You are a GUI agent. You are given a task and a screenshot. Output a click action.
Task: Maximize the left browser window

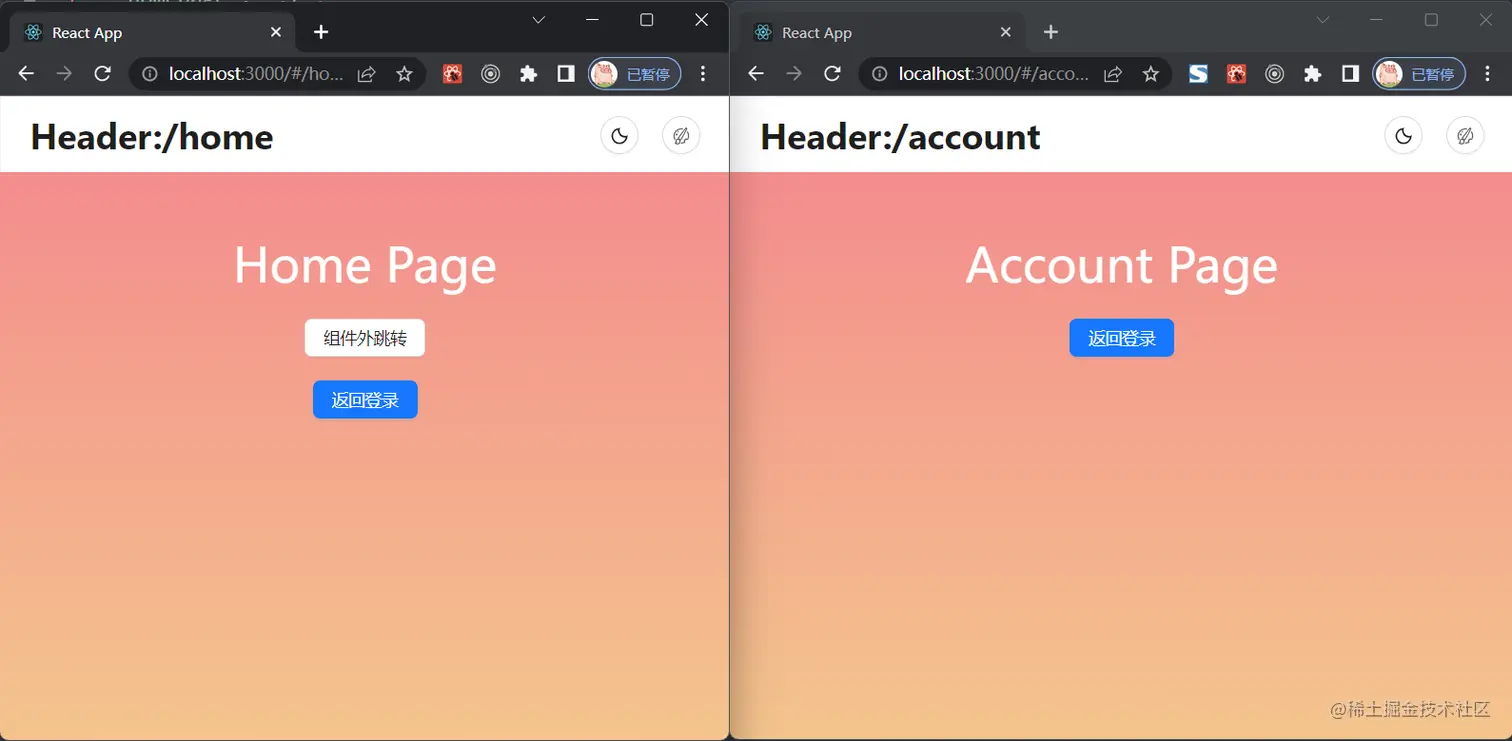[x=647, y=20]
